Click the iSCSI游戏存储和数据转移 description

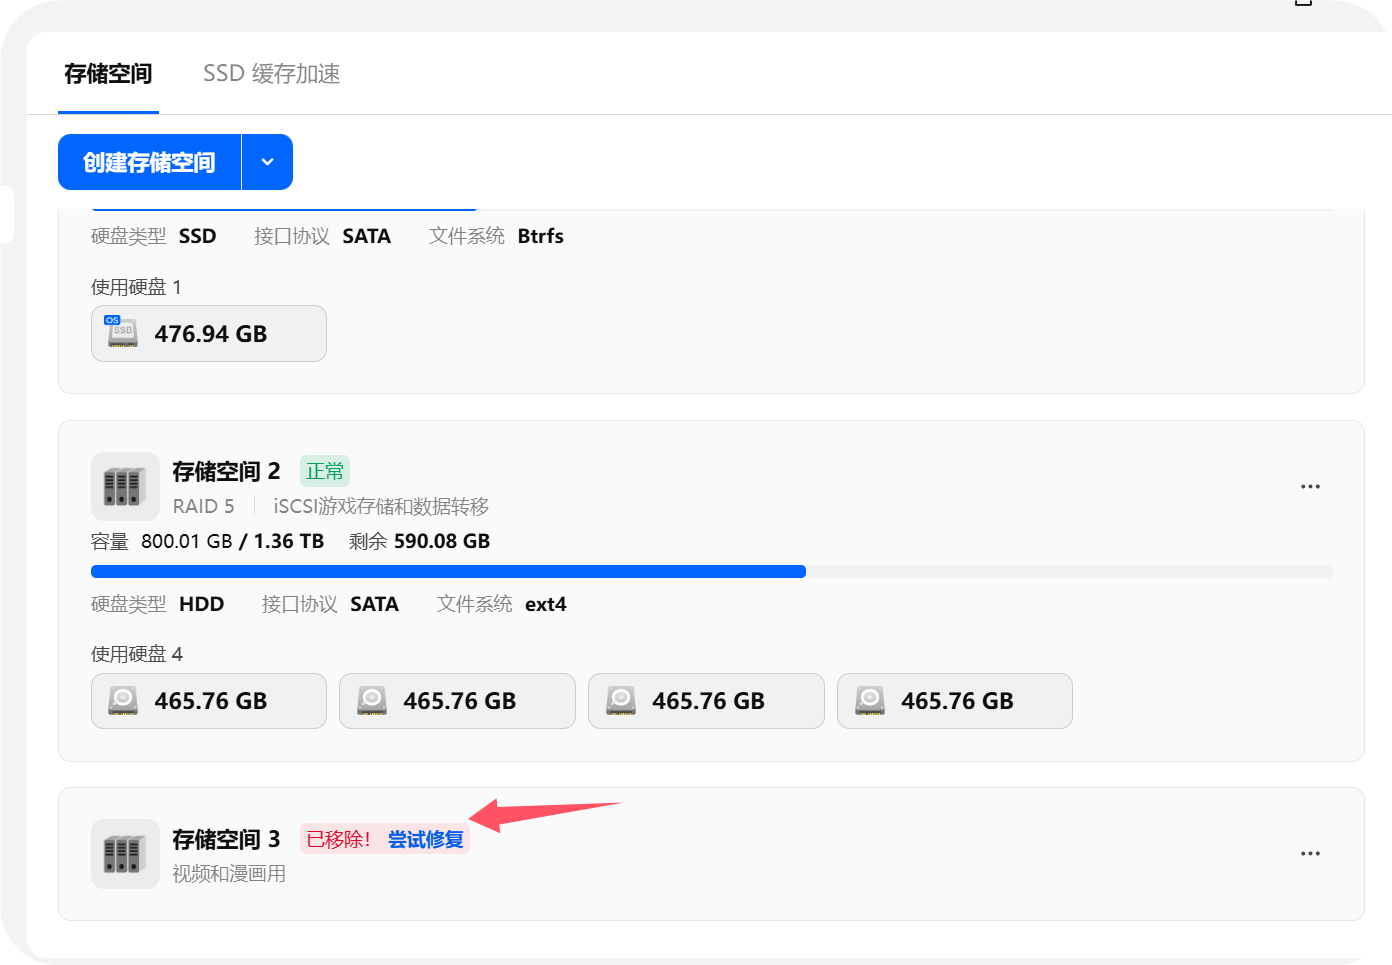click(x=381, y=507)
